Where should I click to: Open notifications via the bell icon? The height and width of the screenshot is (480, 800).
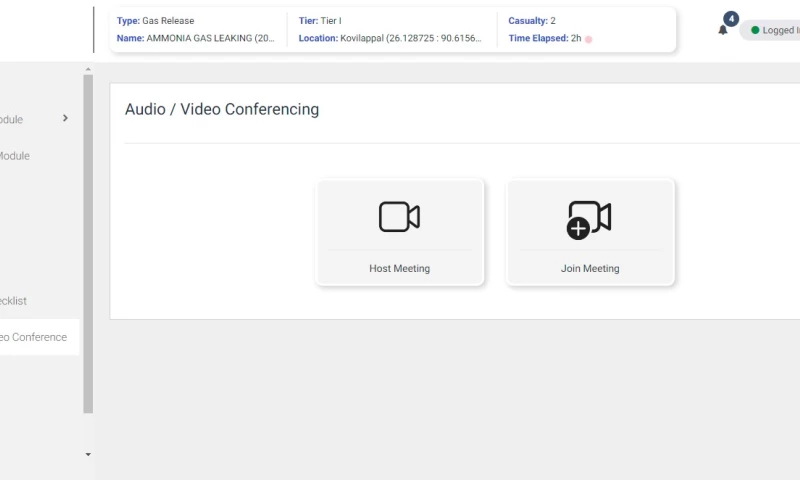coord(722,30)
